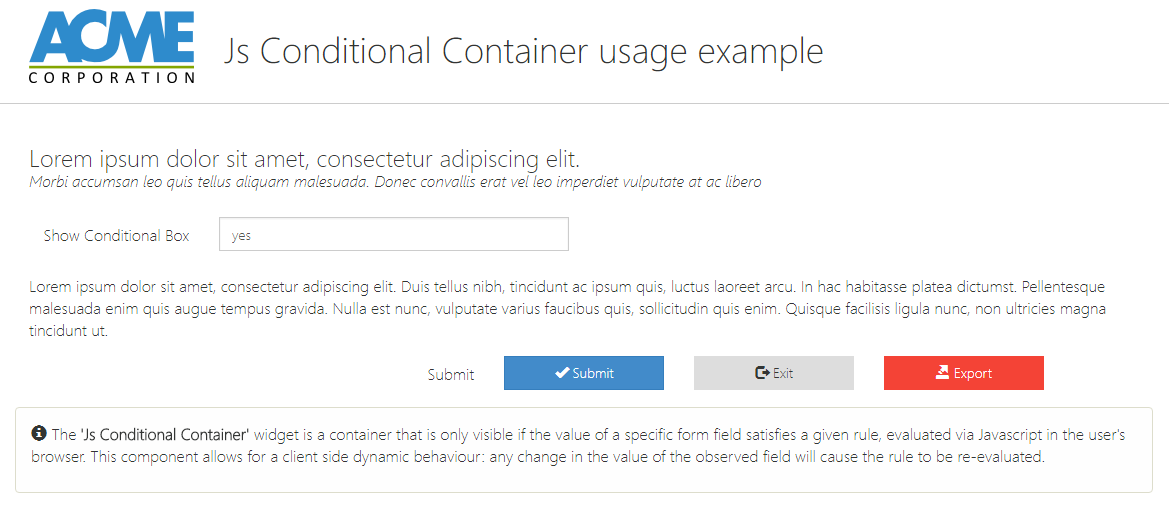This screenshot has width=1171, height=517.
Task: Click the 'Js Conditional Container usage example' title
Action: pos(523,51)
